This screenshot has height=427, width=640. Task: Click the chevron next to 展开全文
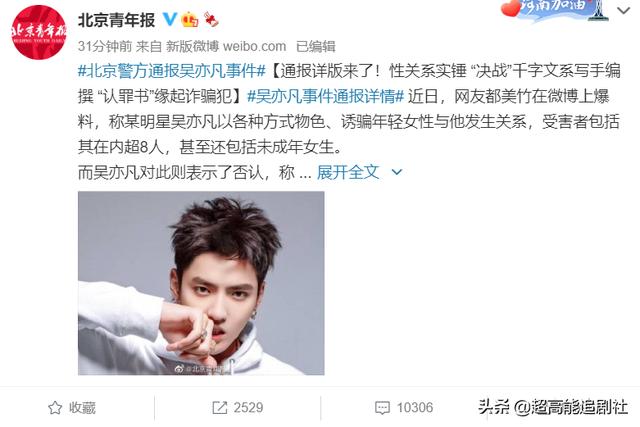[x=396, y=173]
